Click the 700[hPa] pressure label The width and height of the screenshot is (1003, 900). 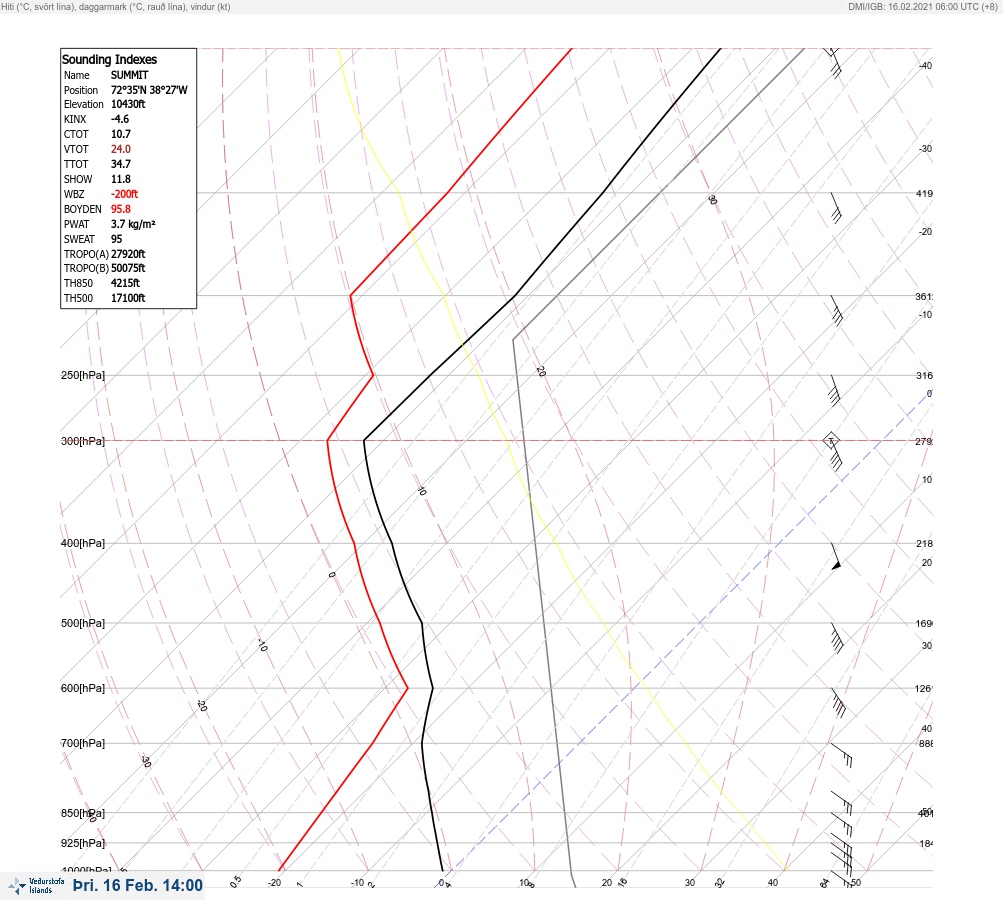(x=83, y=743)
